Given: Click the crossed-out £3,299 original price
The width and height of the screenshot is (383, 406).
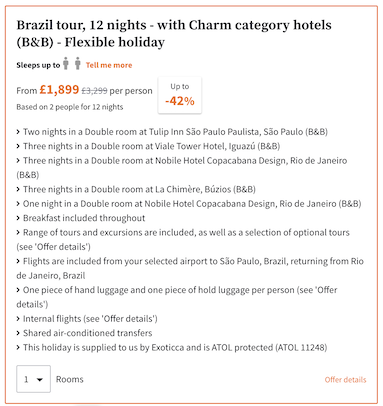Looking at the screenshot, I should click(94, 91).
